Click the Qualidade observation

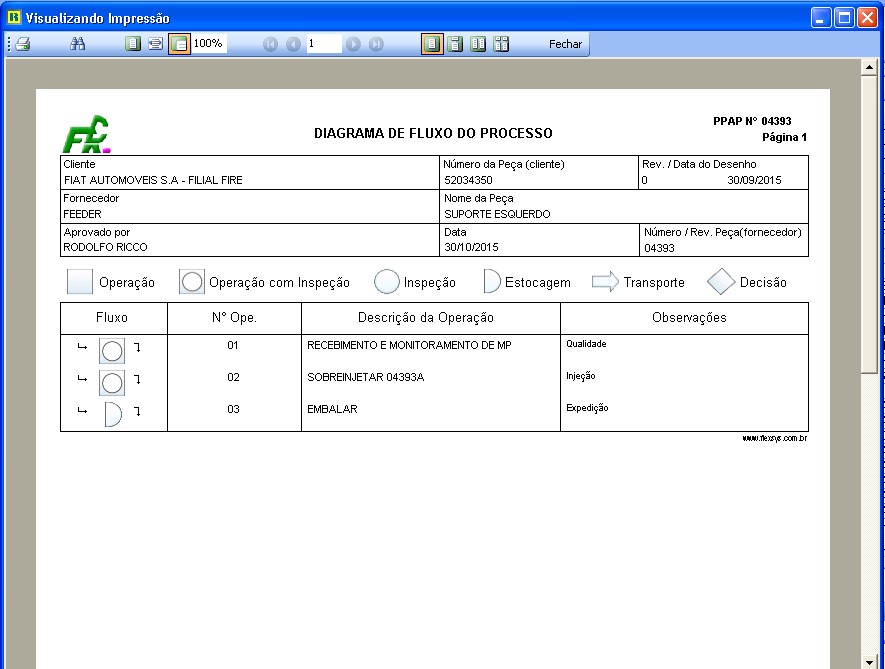click(586, 343)
